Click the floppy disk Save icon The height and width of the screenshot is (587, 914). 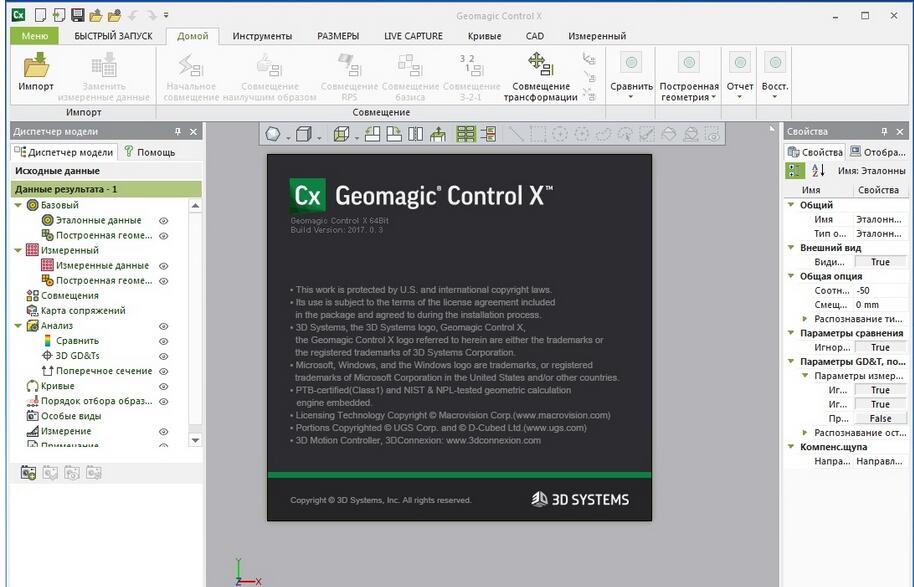[77, 15]
